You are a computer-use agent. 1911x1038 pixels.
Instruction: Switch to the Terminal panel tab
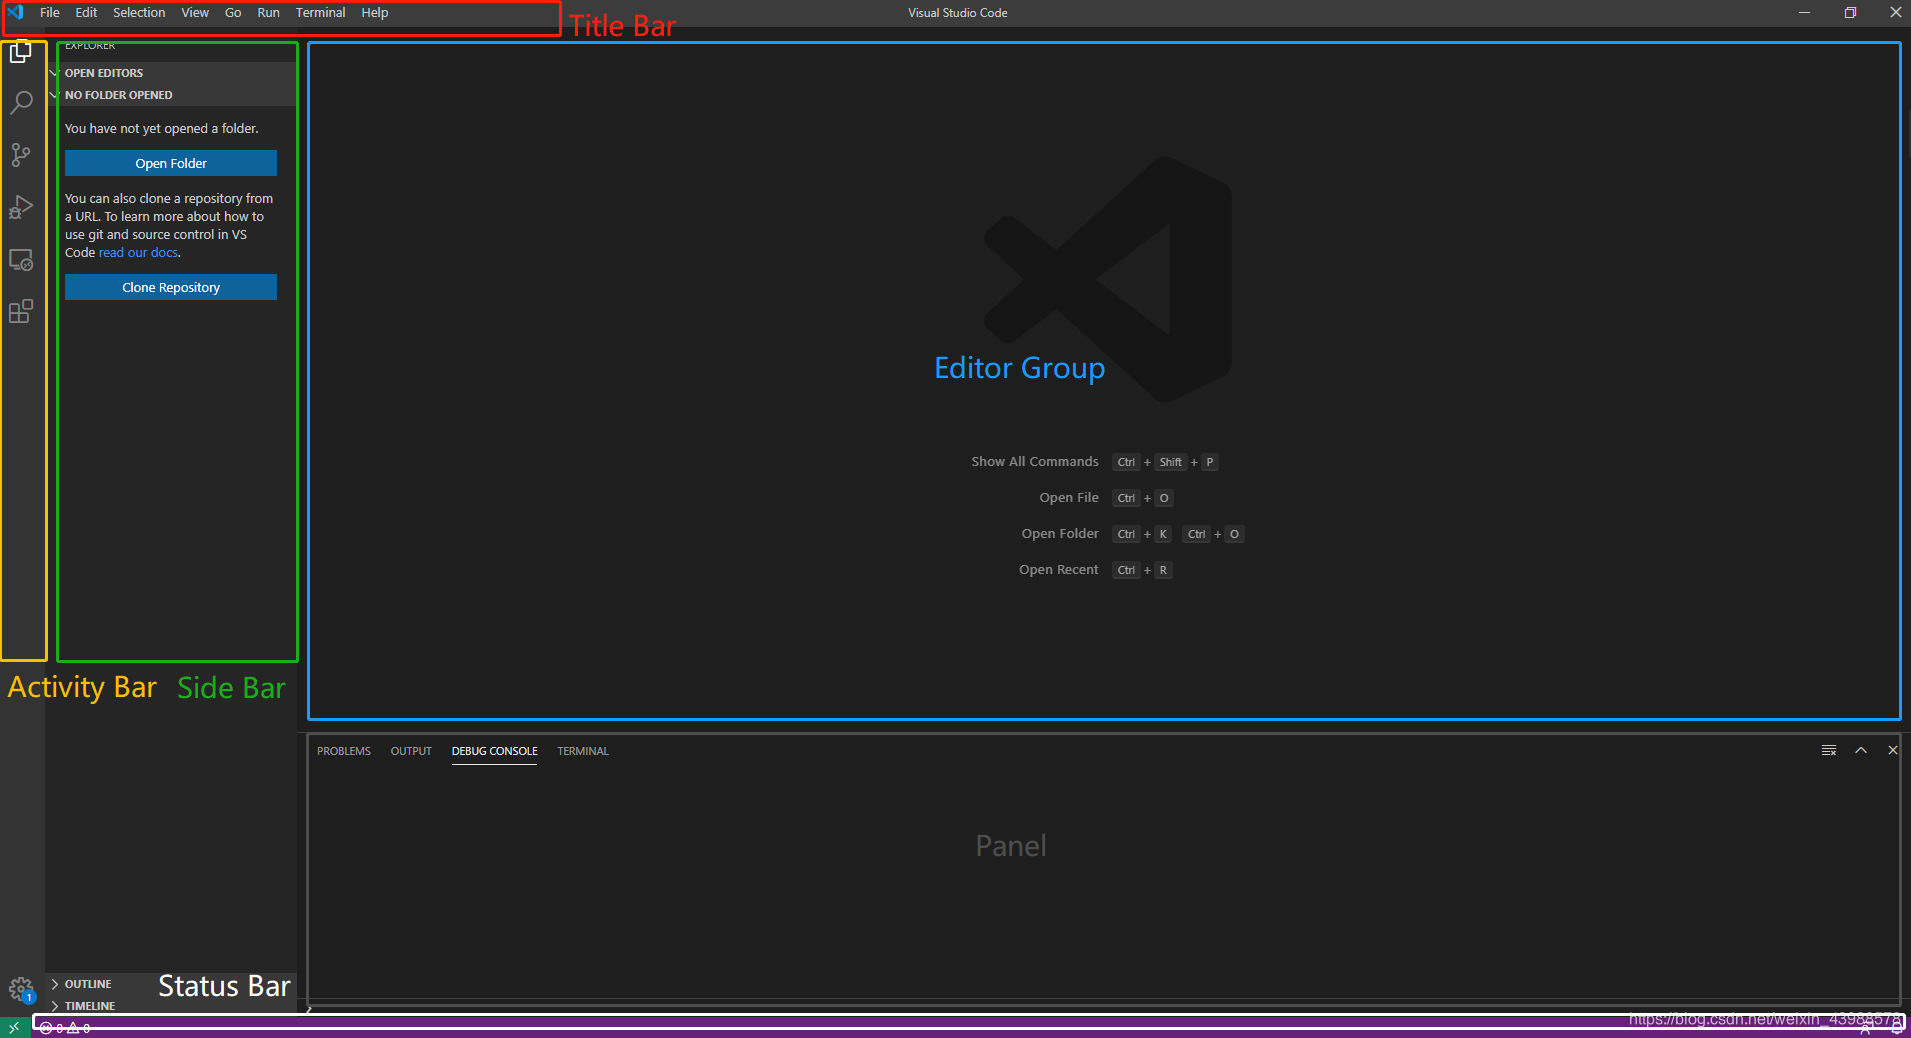[583, 751]
